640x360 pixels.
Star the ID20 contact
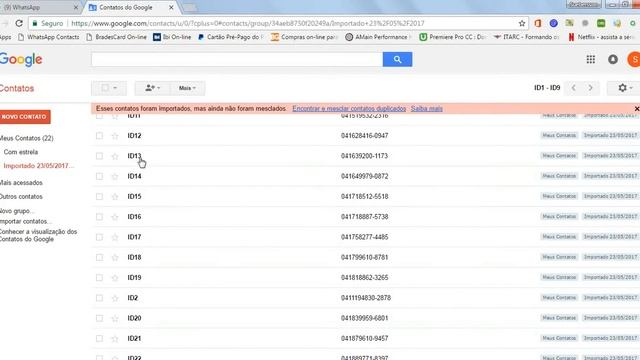tap(115, 318)
